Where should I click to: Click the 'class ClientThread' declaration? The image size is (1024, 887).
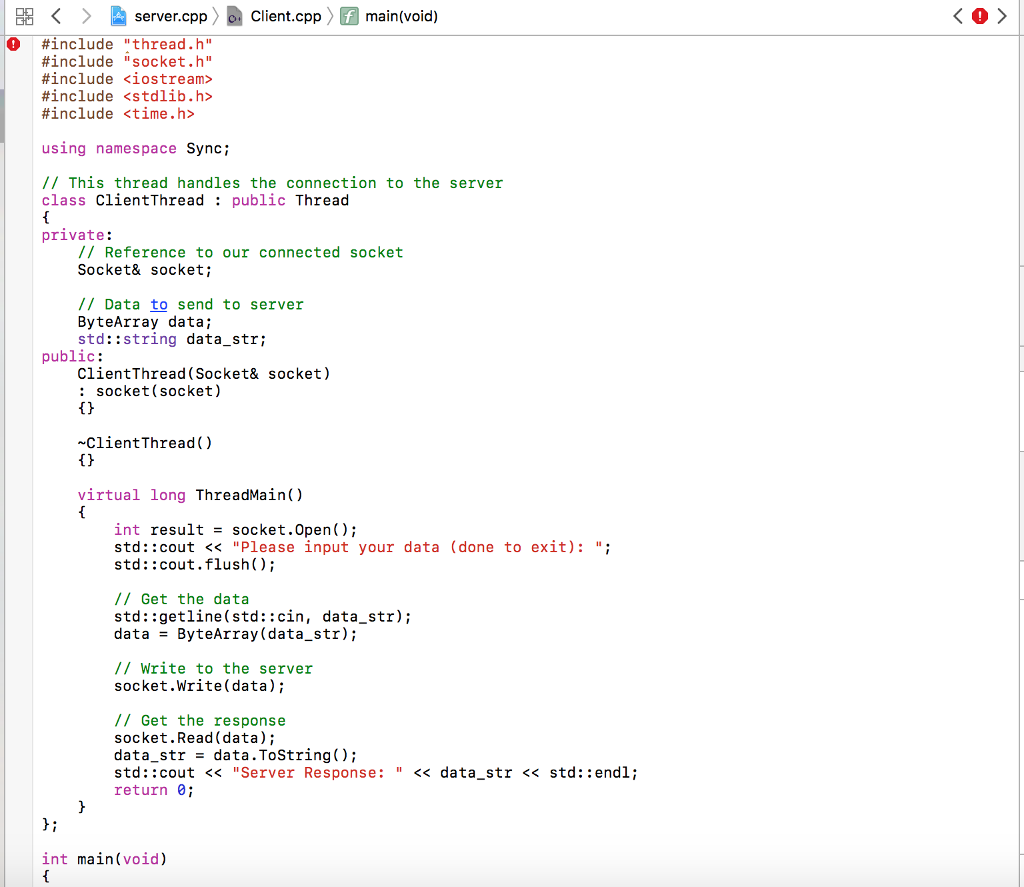click(195, 201)
